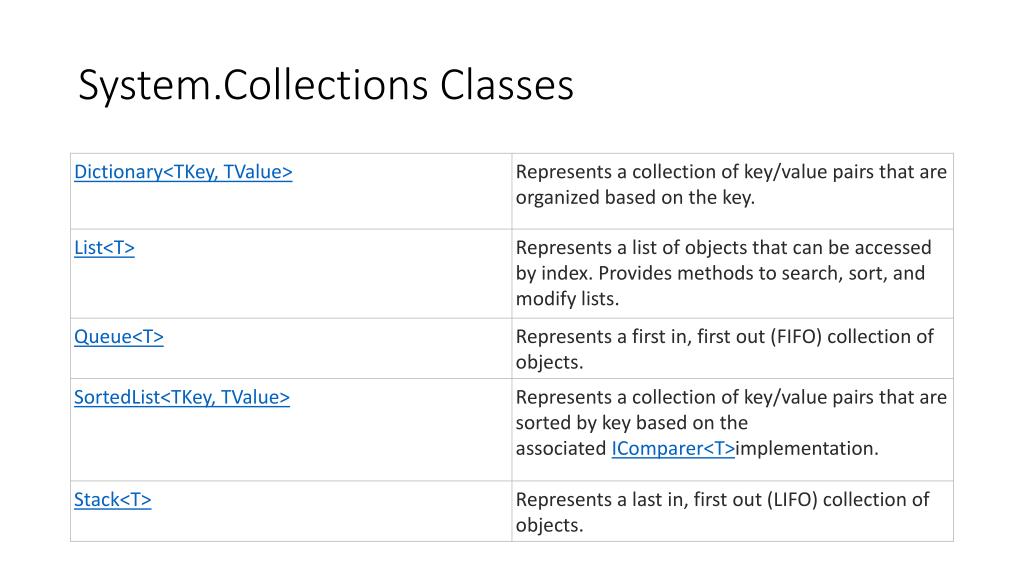Click the System.Collections Classes title

[326, 85]
